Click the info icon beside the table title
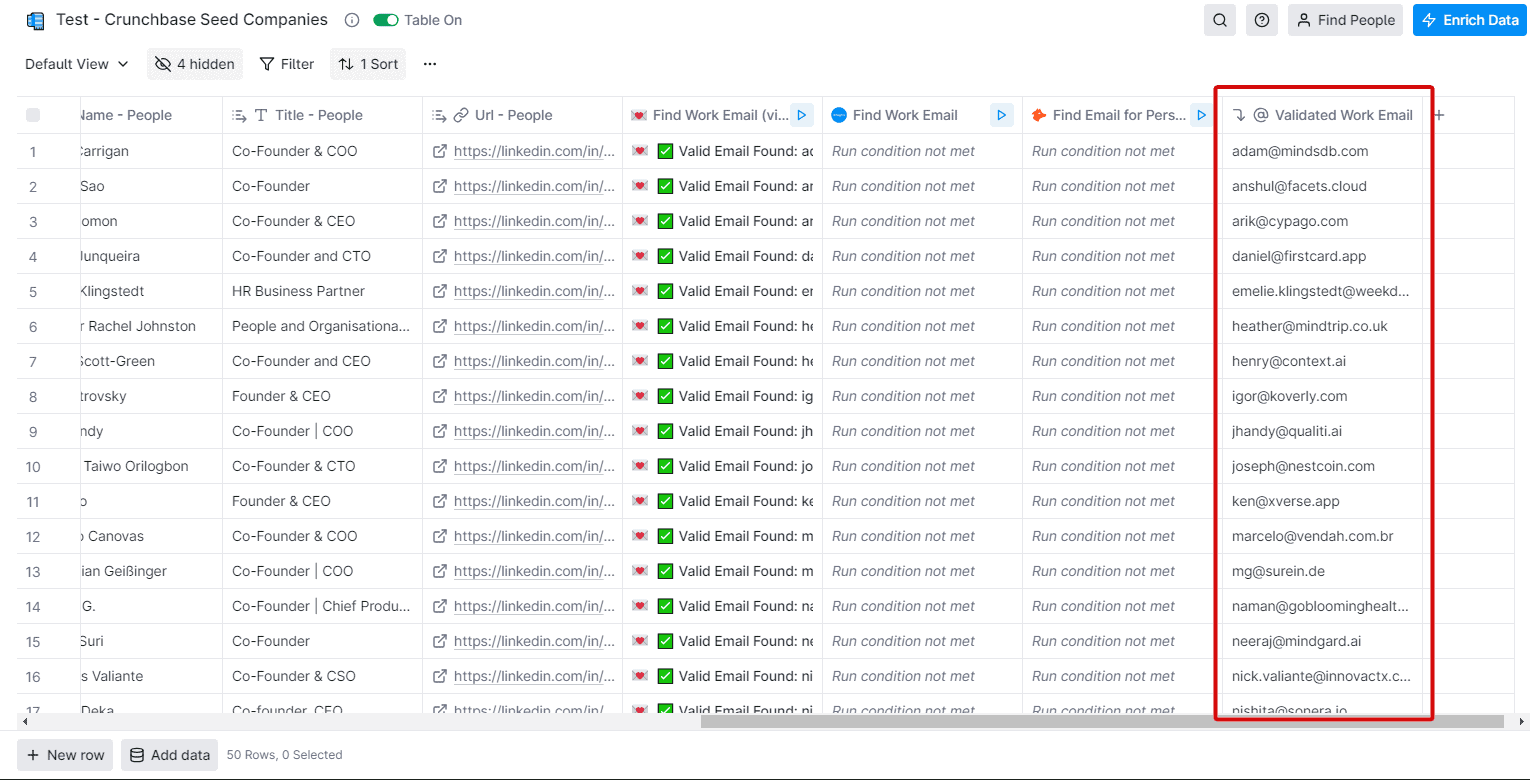The image size is (1530, 780). [352, 20]
